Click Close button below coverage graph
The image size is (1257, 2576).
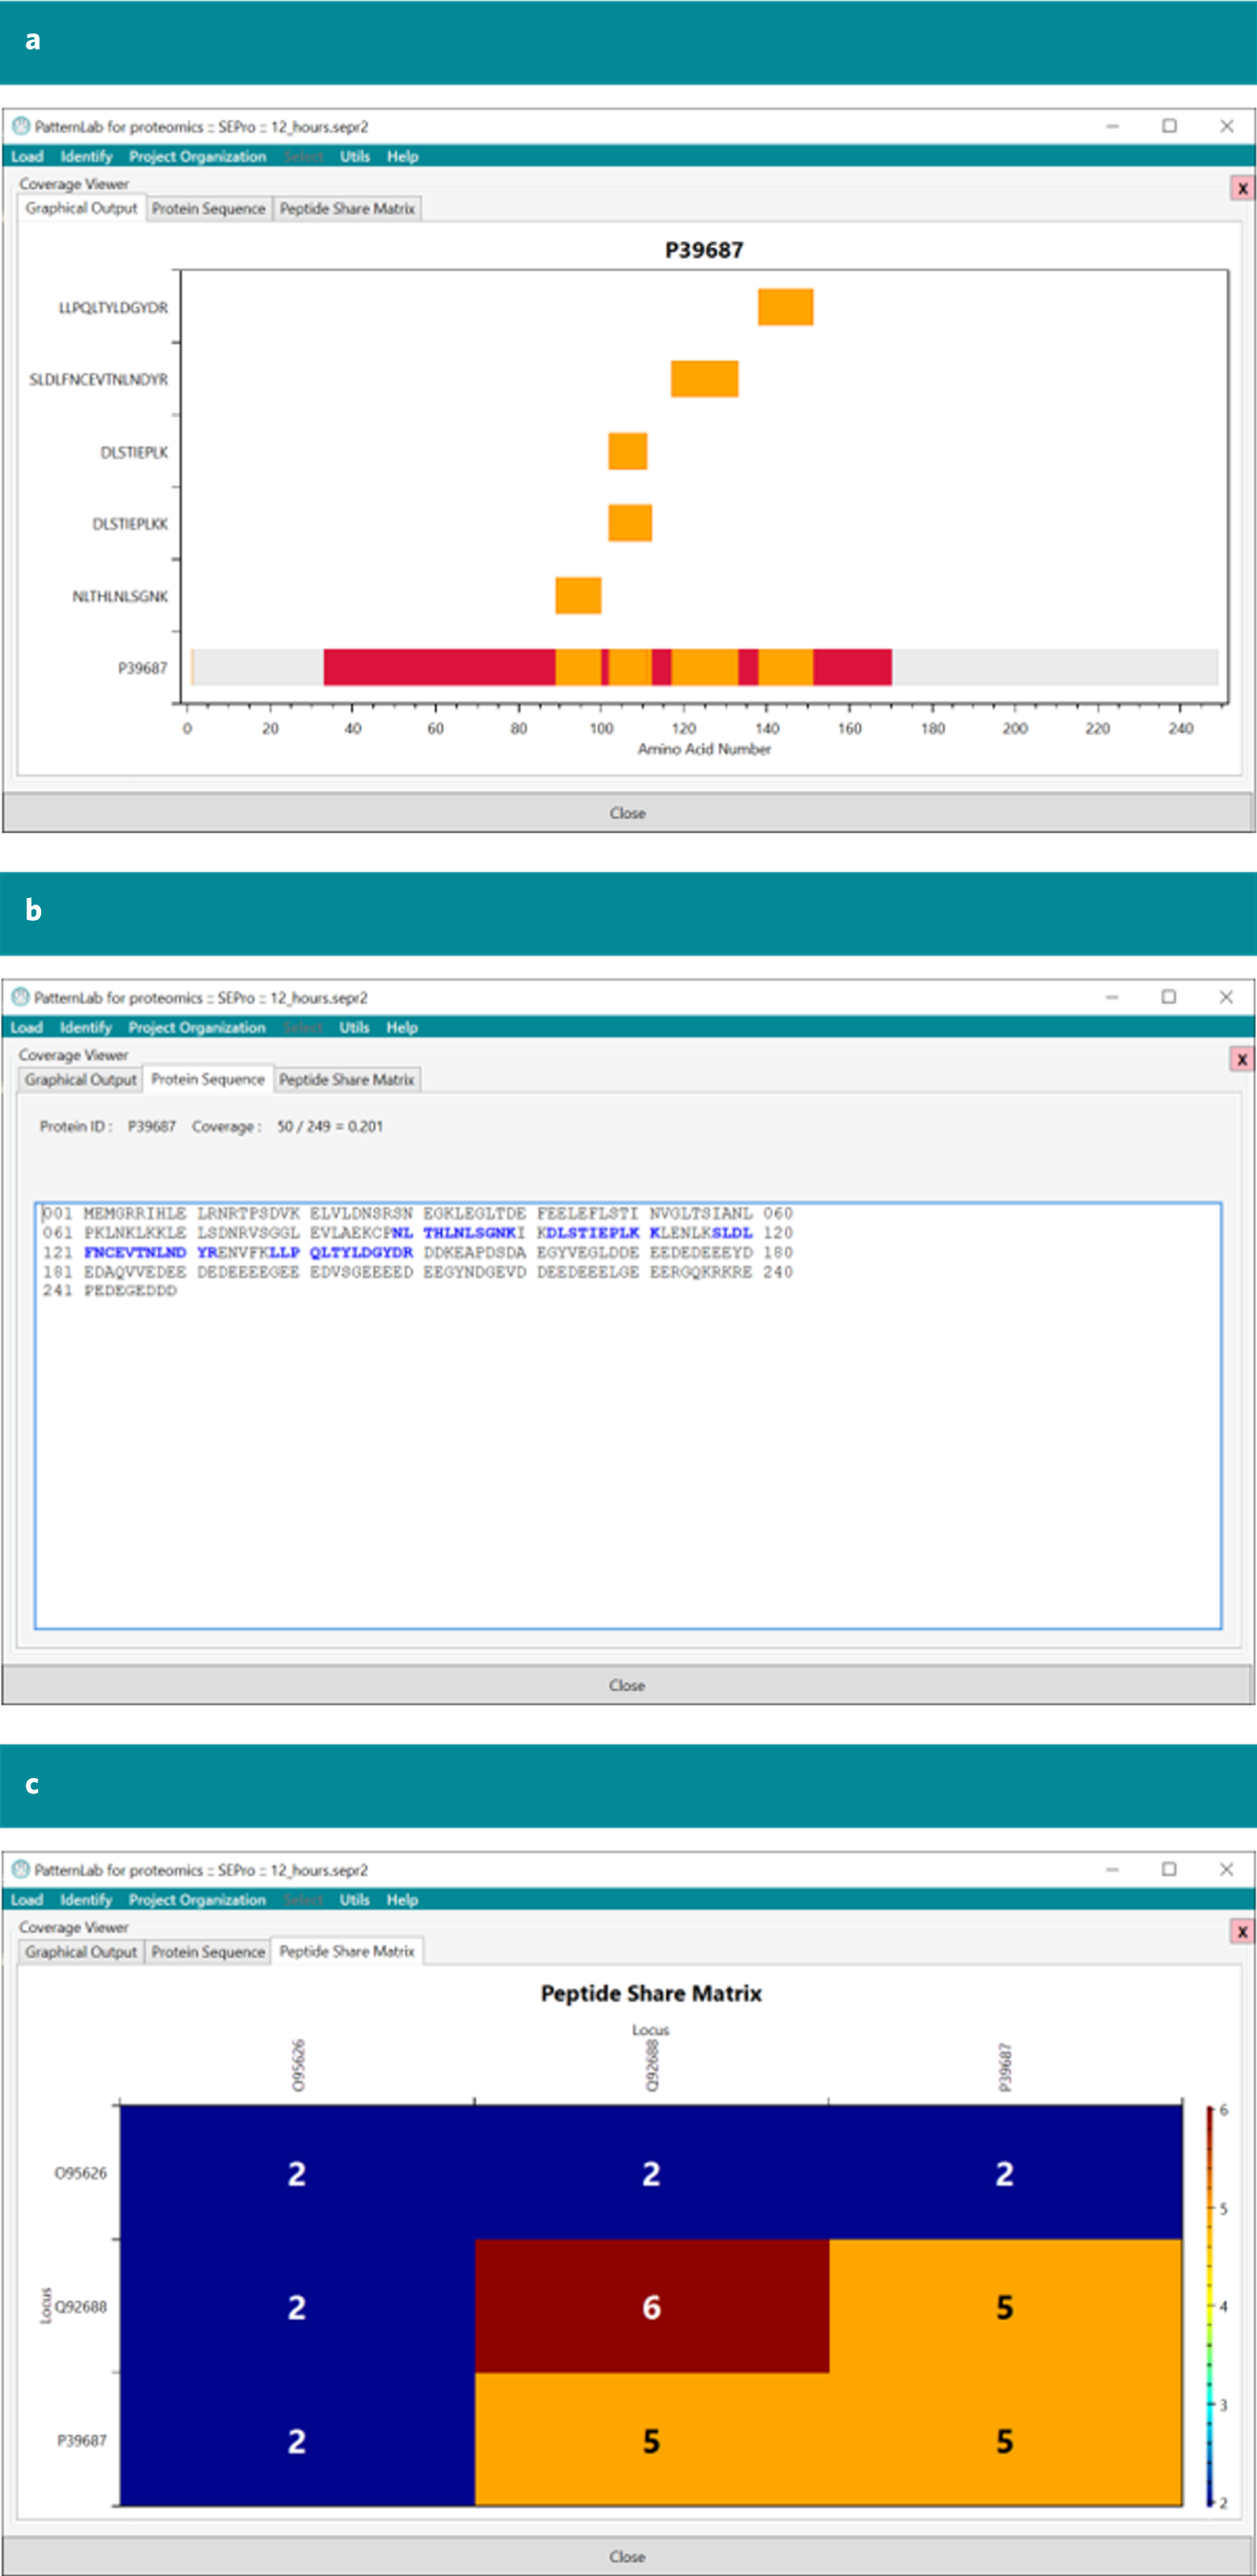(x=627, y=813)
